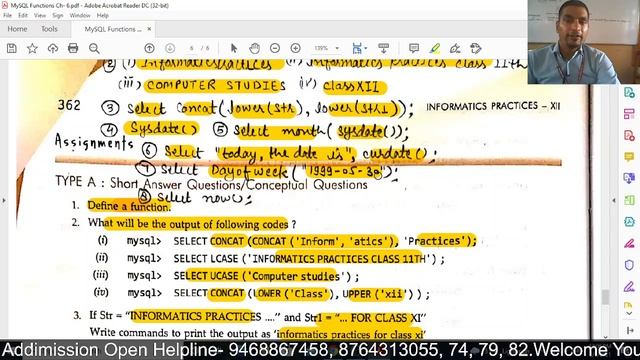
Task: Collapse right pane with small arrow
Action: [614, 200]
